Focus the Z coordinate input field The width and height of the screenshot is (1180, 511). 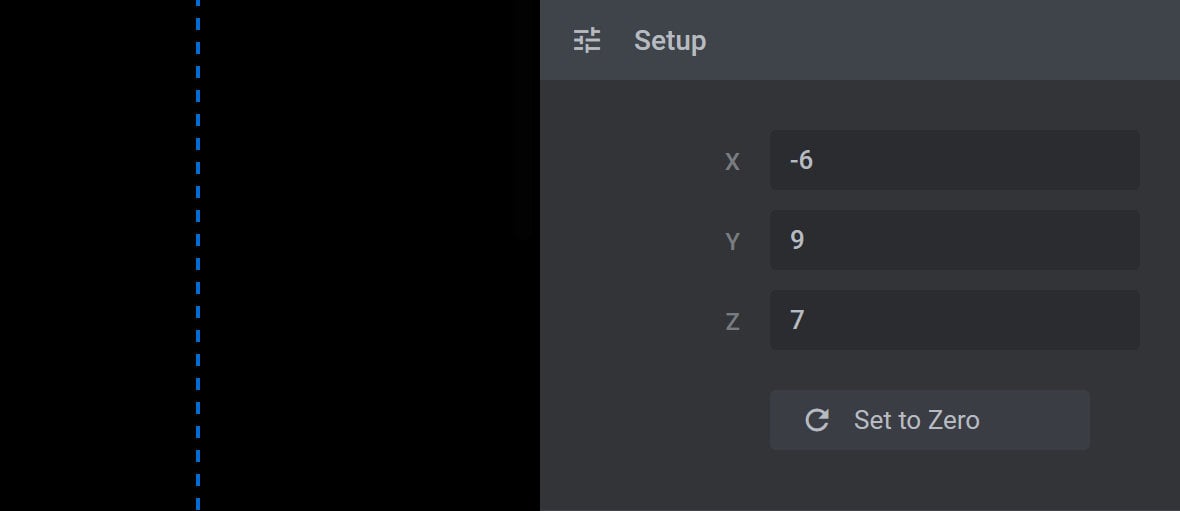(954, 320)
